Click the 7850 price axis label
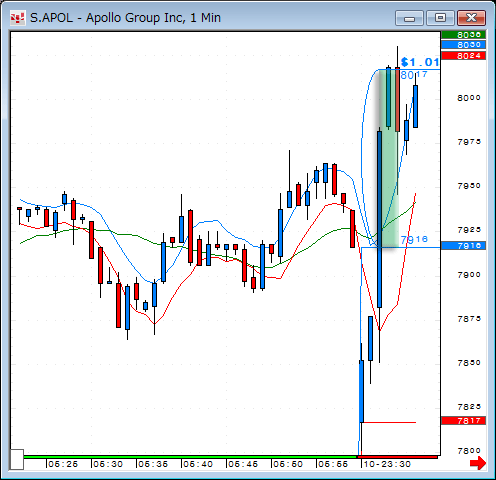Image resolution: width=496 pixels, height=480 pixels. coord(469,363)
